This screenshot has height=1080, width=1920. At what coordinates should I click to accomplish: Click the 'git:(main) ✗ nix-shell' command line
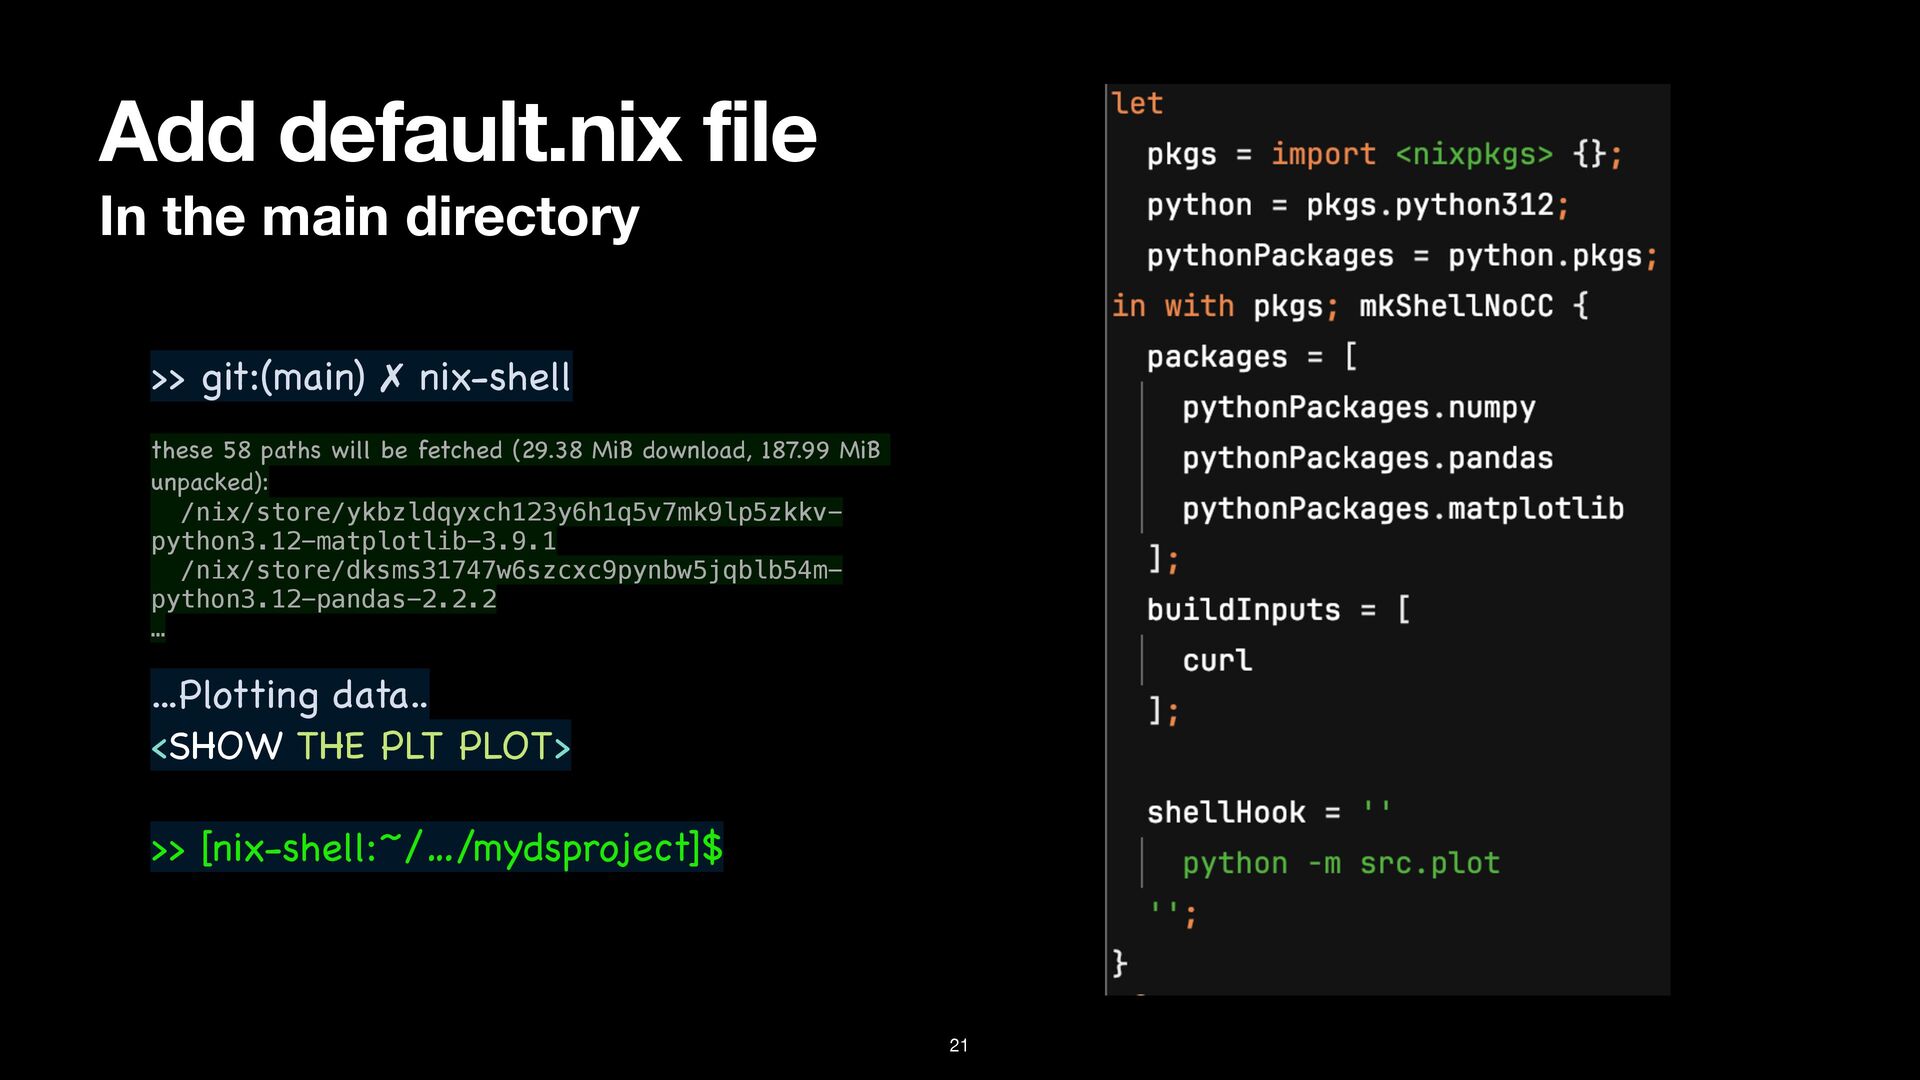point(361,377)
